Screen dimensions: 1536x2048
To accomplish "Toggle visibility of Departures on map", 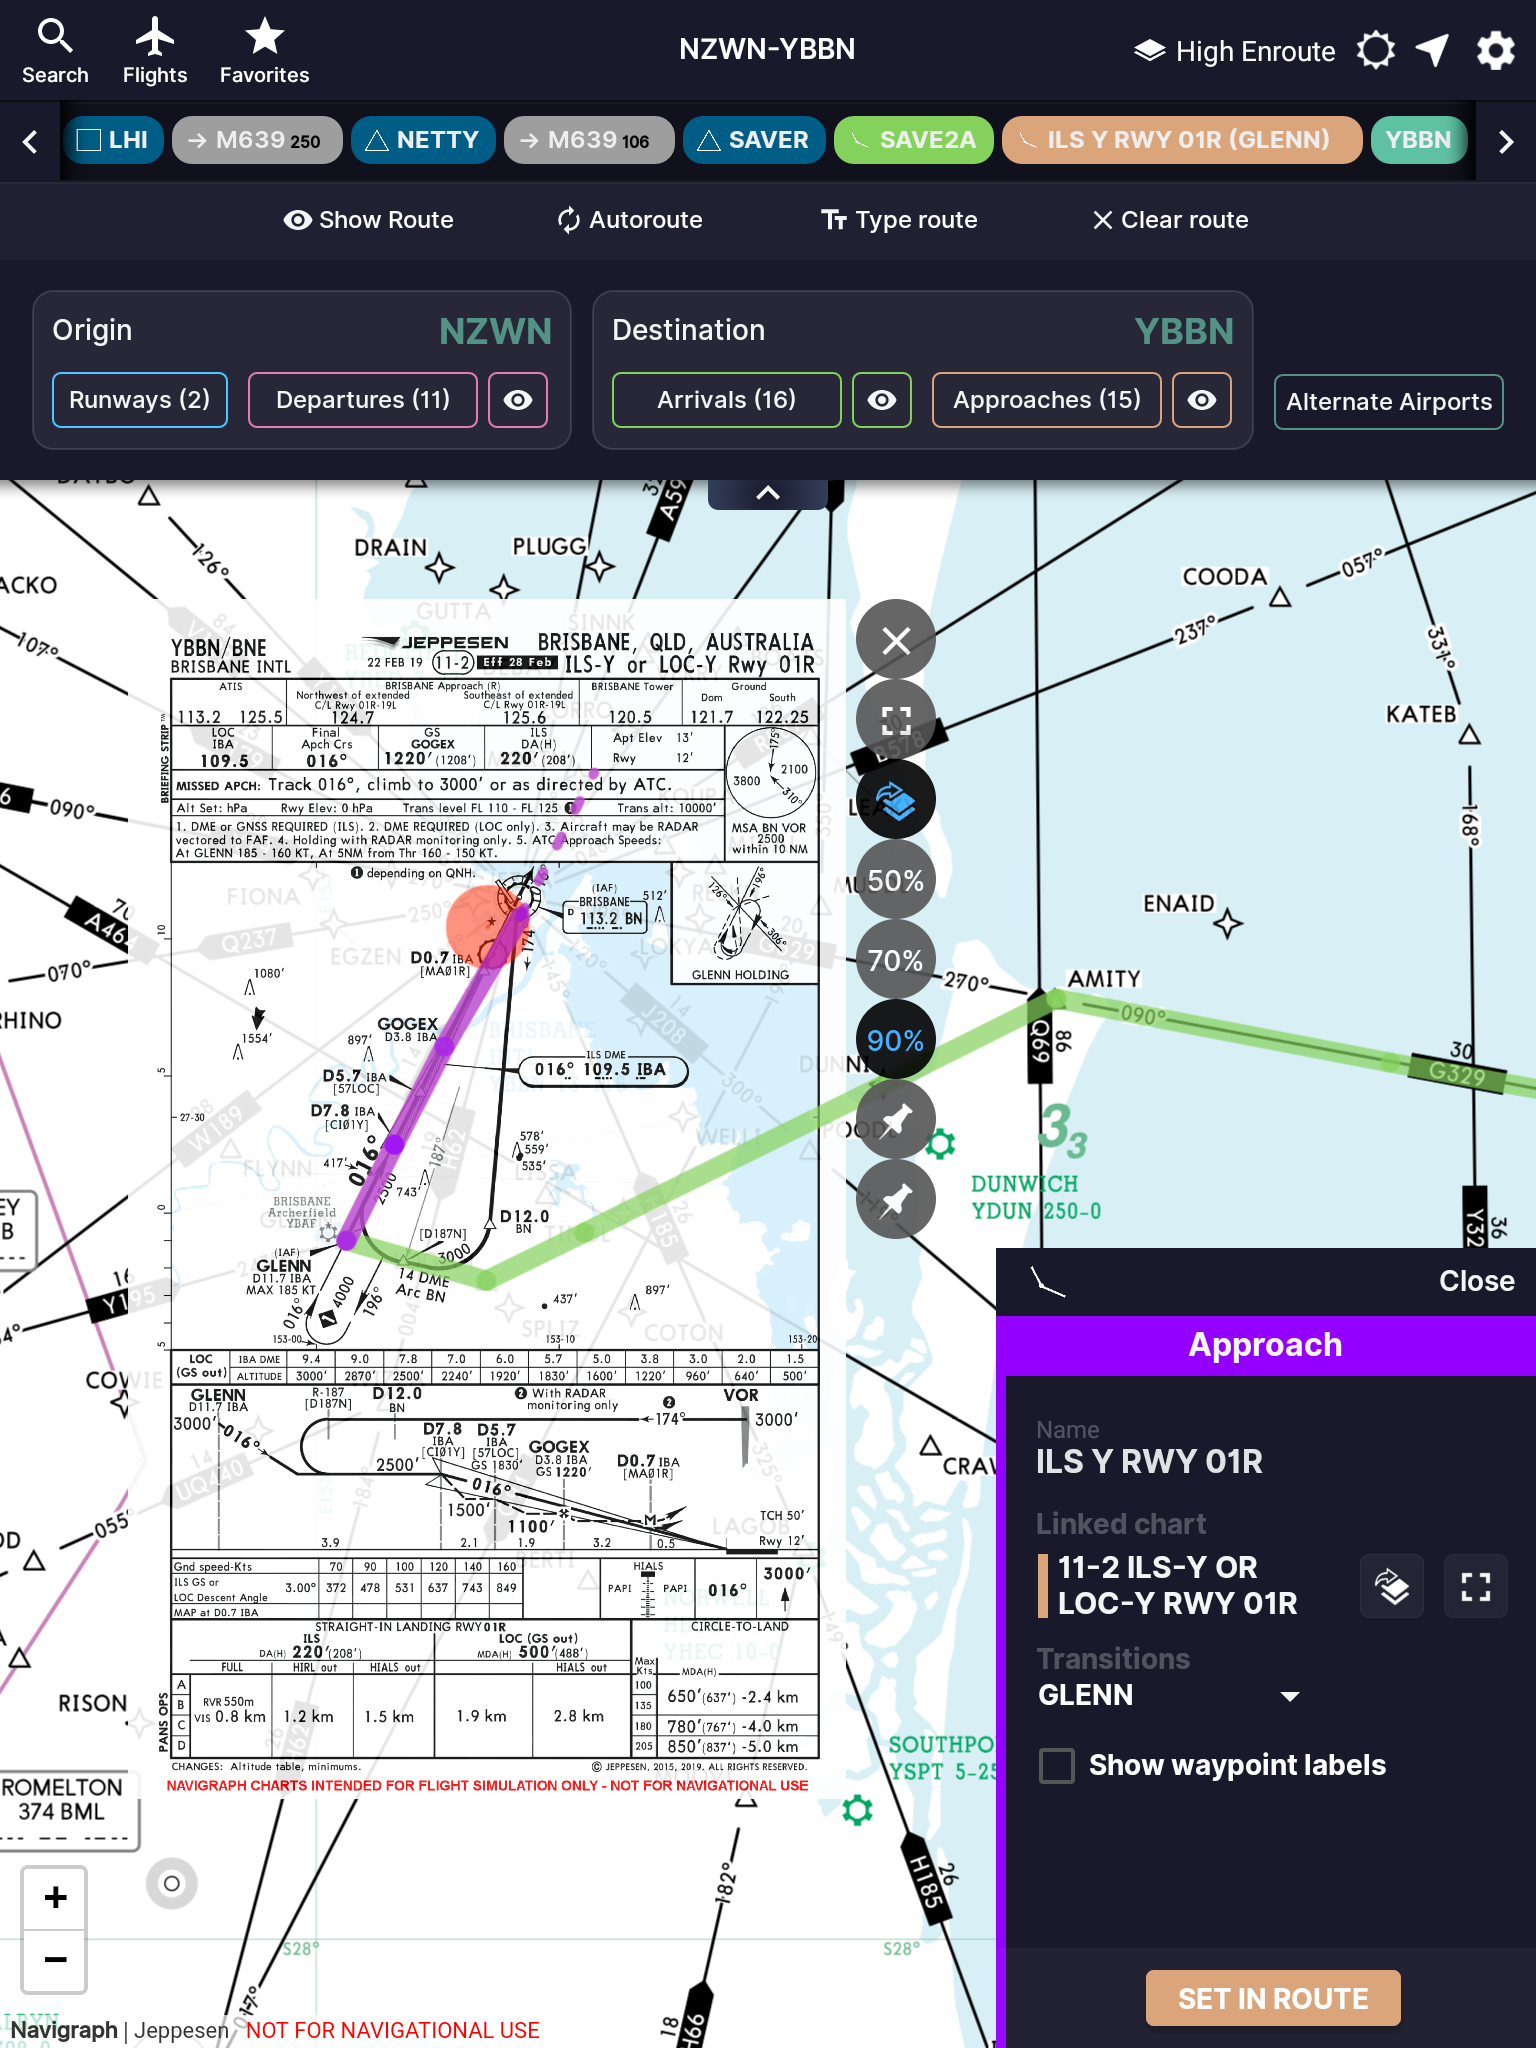I will [x=518, y=400].
